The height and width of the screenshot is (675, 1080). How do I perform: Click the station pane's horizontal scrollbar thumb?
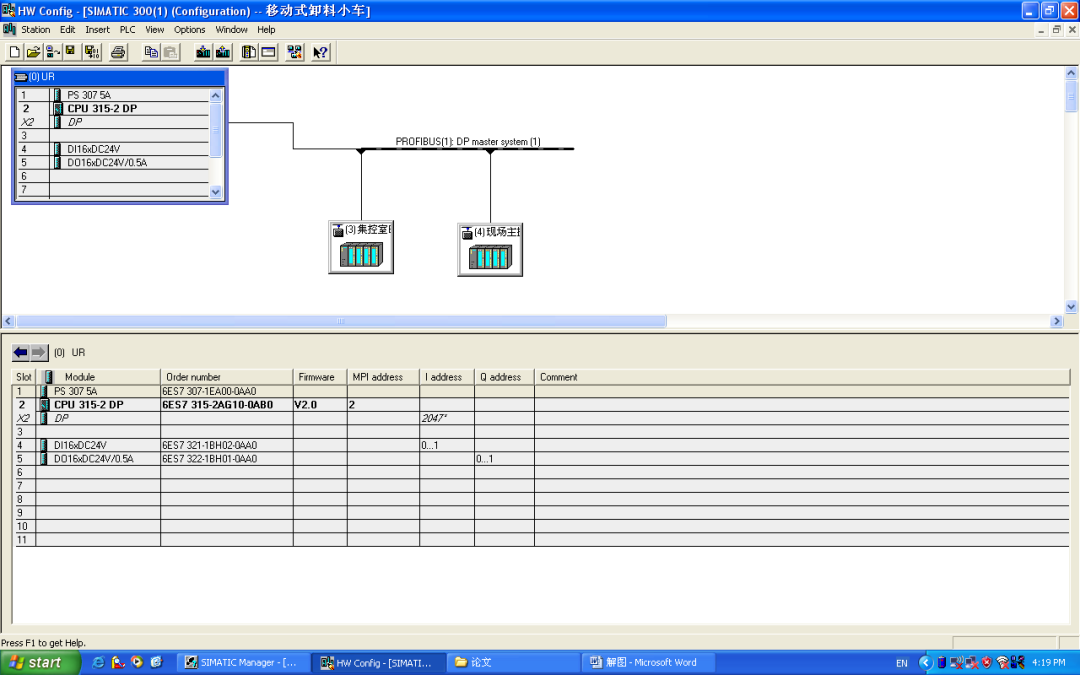click(x=341, y=321)
